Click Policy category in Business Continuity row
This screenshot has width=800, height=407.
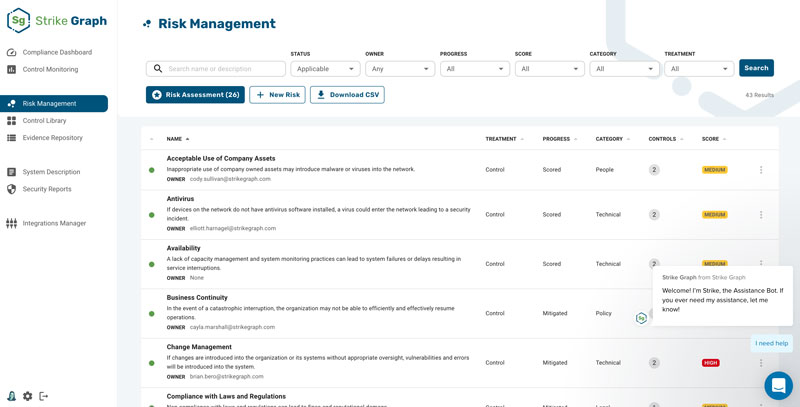pyautogui.click(x=604, y=314)
